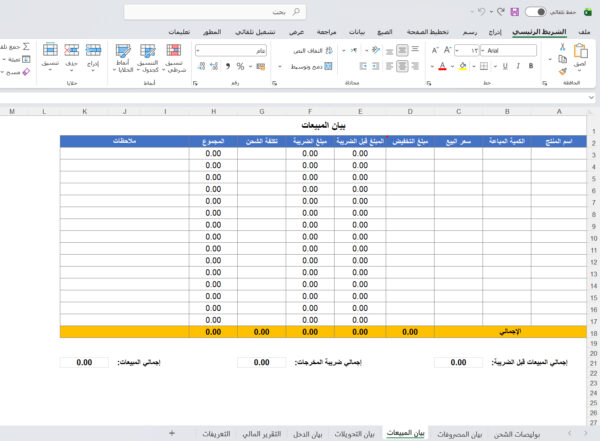Click the yellow fill color button
This screenshot has width=600, height=441.
[463, 66]
